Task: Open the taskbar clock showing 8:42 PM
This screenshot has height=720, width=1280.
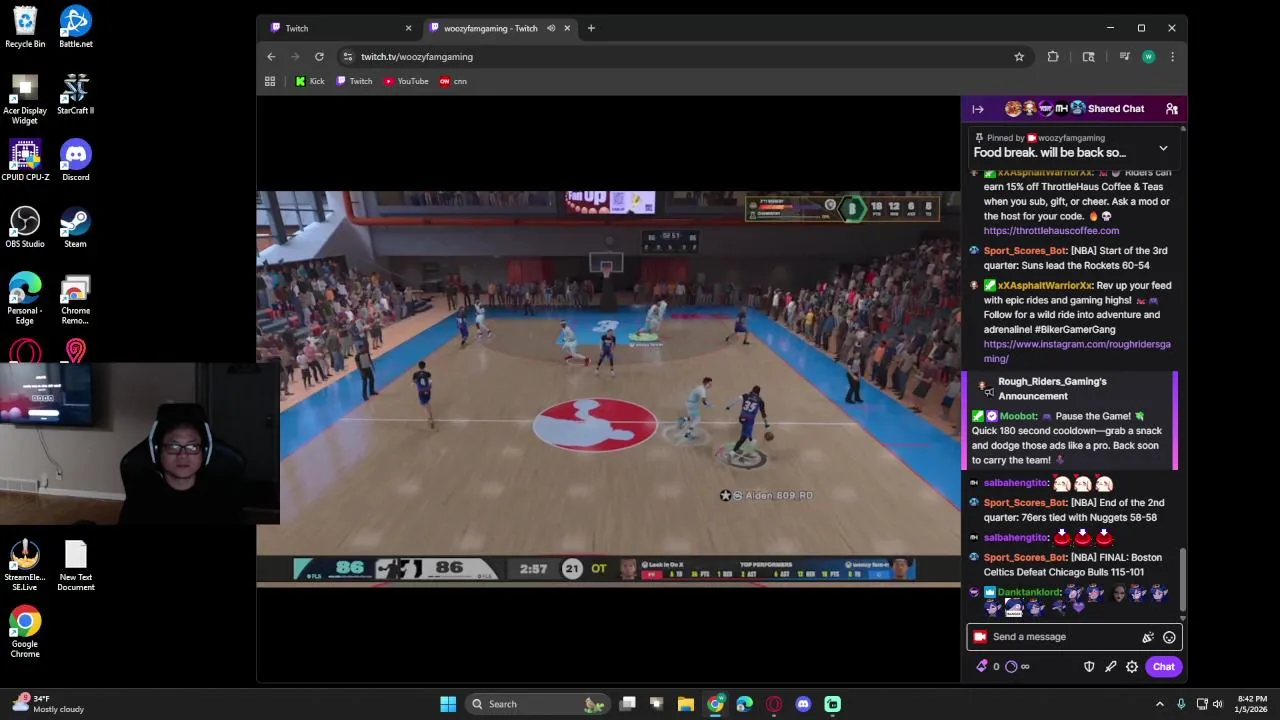Action: tap(1252, 704)
